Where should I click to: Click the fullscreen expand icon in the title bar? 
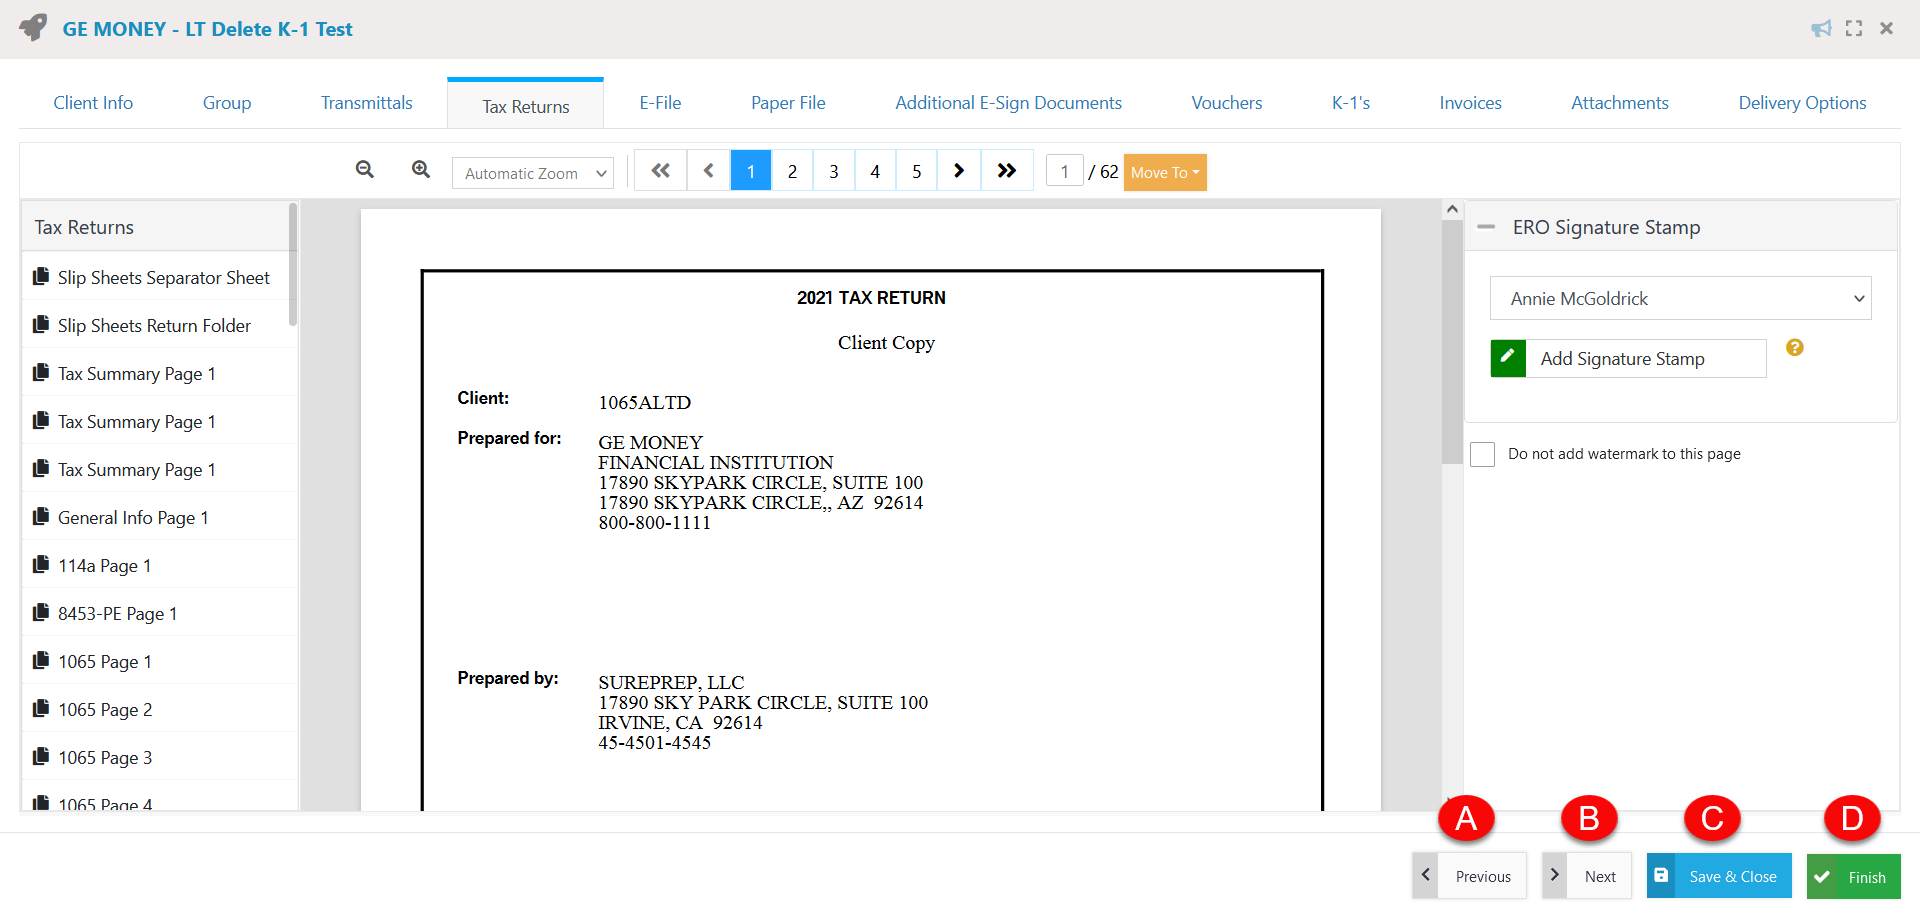click(x=1853, y=28)
